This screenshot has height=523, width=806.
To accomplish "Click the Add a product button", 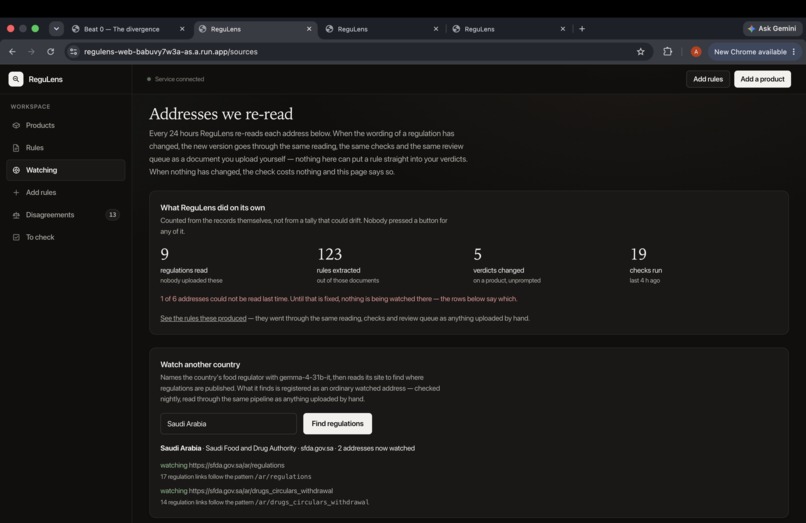I will [x=762, y=79].
